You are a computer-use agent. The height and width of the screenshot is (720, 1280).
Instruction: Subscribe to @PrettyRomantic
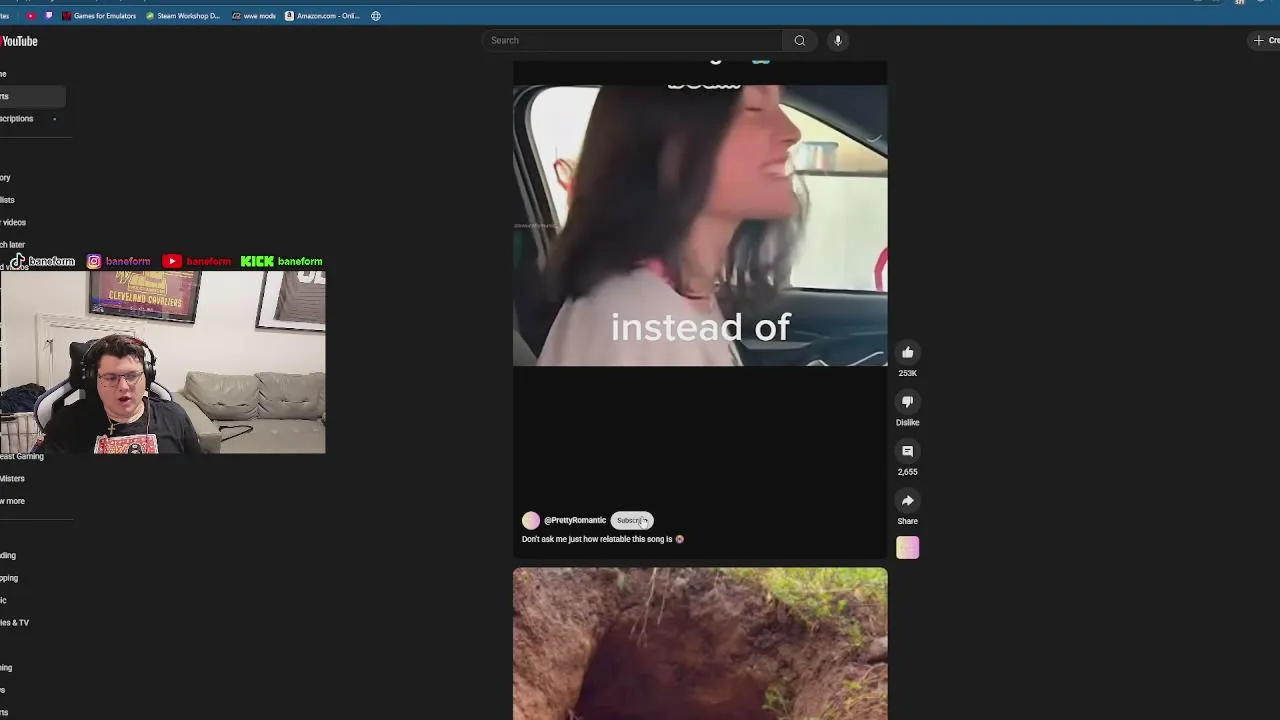tap(632, 520)
